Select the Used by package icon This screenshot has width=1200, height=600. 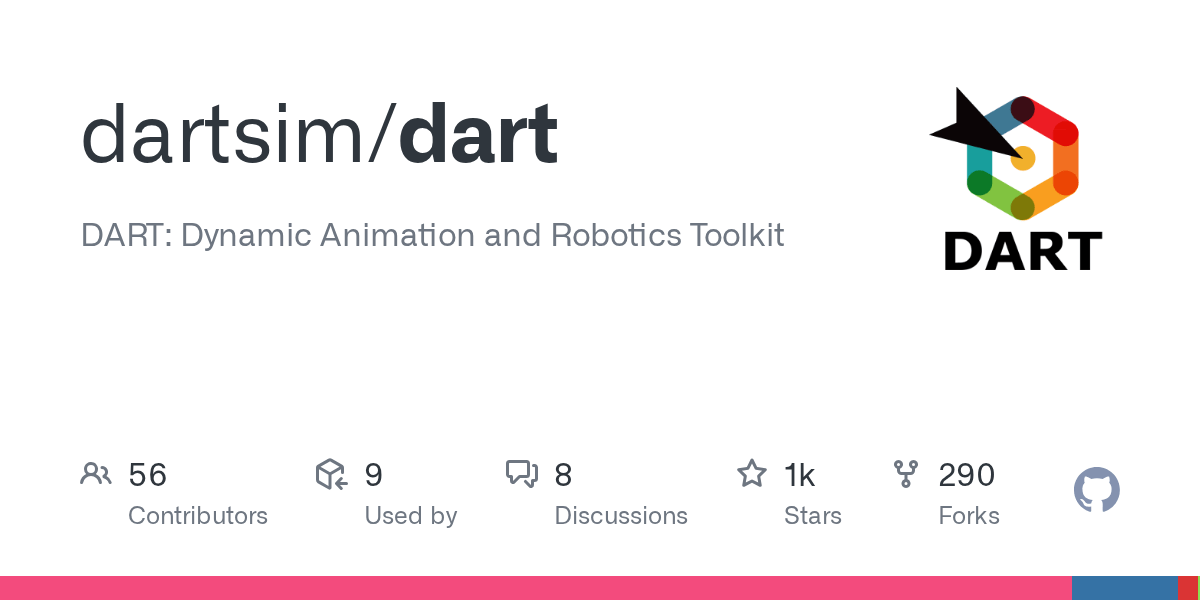point(331,474)
